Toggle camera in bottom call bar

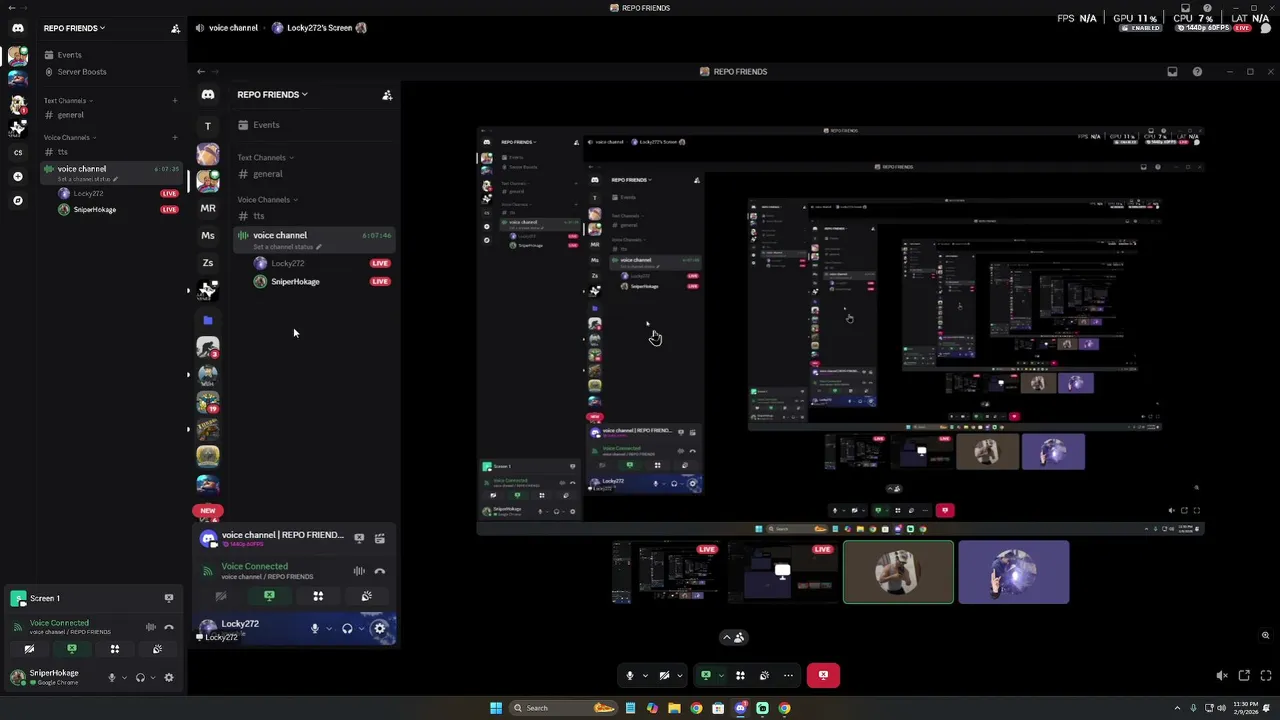click(x=664, y=675)
